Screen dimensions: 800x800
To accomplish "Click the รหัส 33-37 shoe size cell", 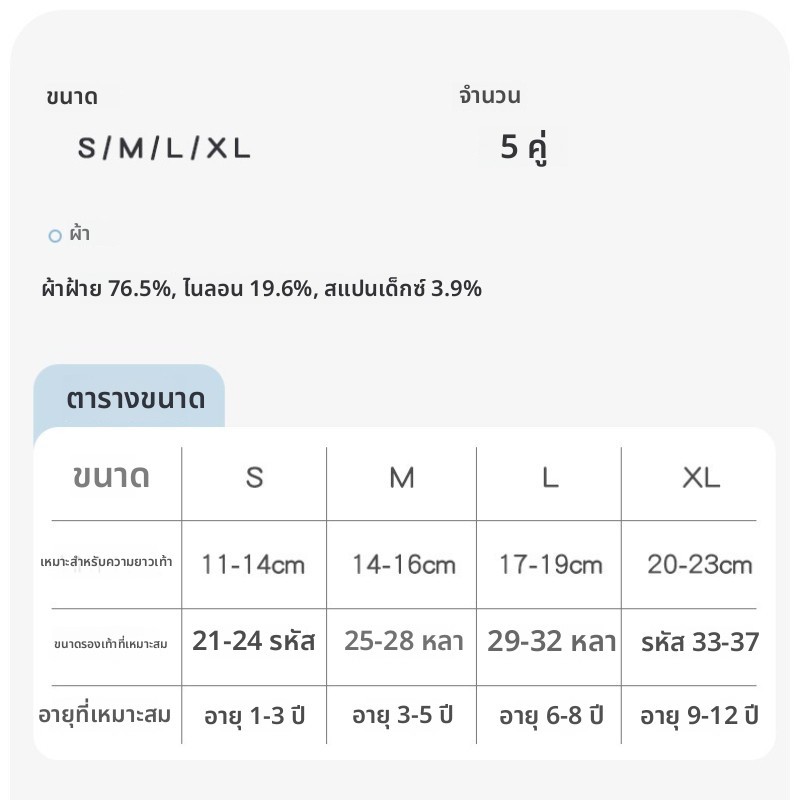I will point(700,642).
